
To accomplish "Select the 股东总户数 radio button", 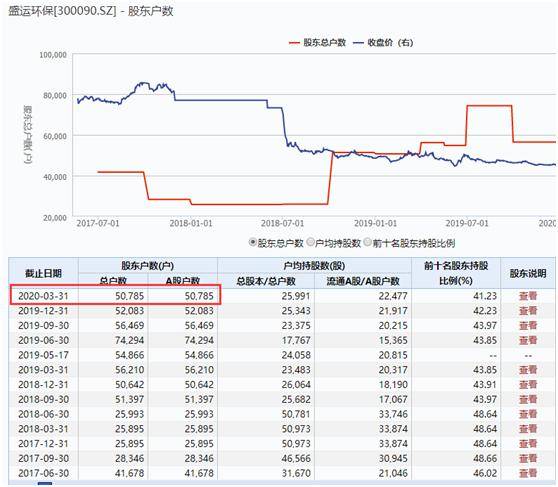I will tap(253, 243).
